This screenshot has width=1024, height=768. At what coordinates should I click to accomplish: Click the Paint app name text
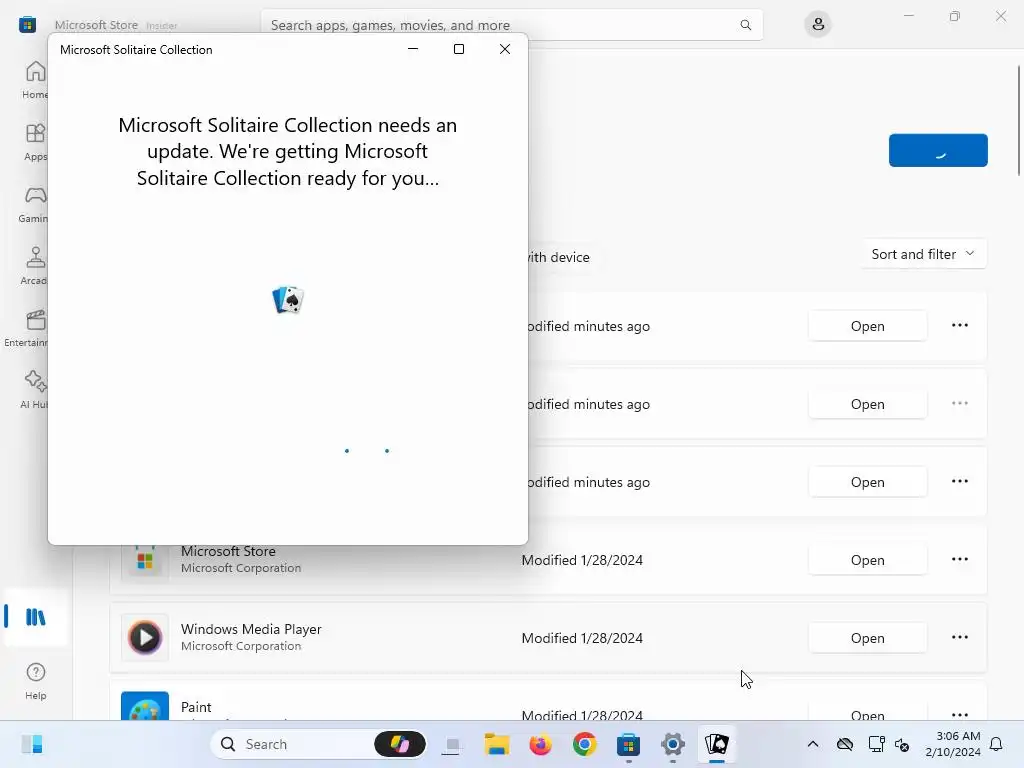point(196,707)
